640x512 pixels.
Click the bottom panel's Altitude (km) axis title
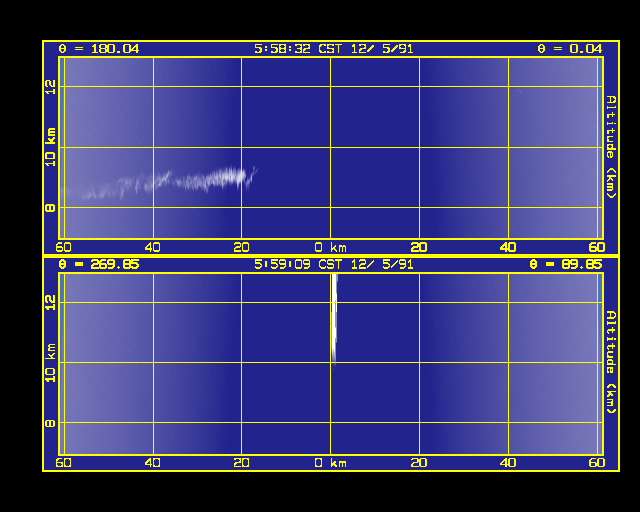pyautogui.click(x=611, y=362)
